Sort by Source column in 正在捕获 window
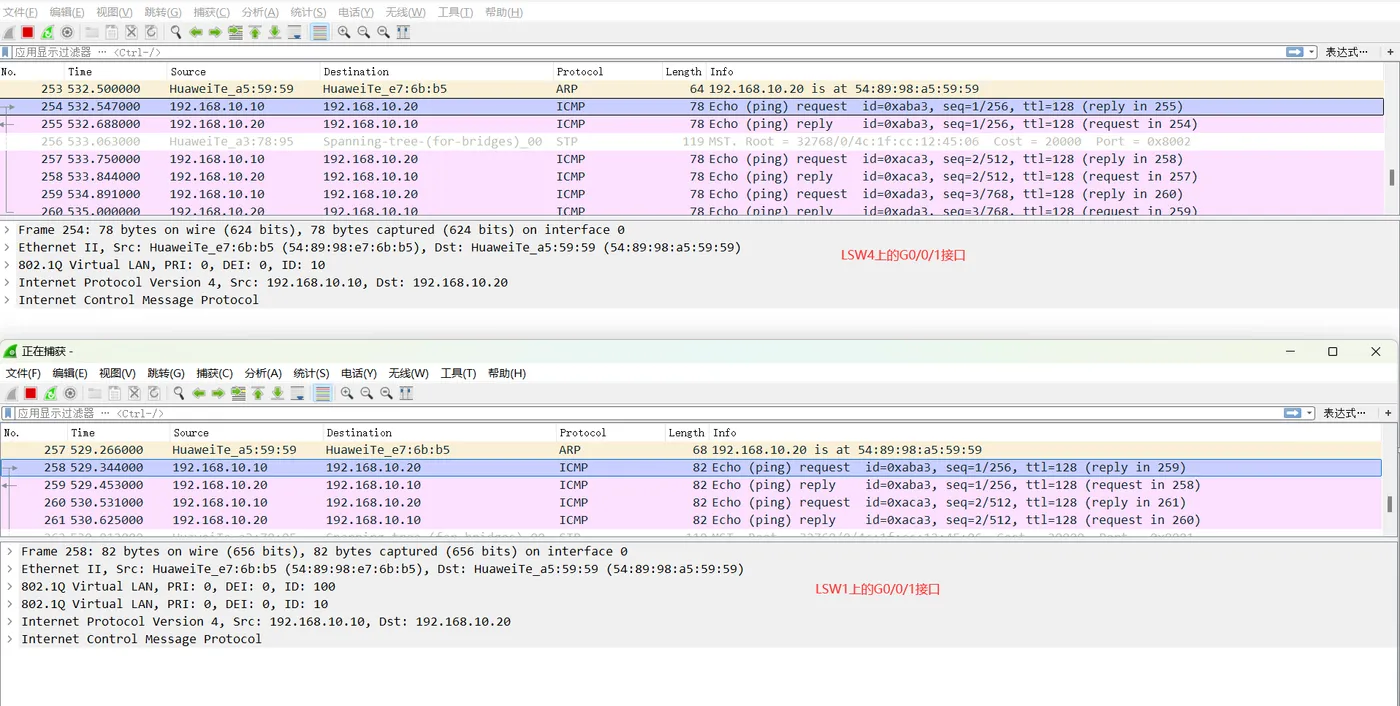 [244, 433]
